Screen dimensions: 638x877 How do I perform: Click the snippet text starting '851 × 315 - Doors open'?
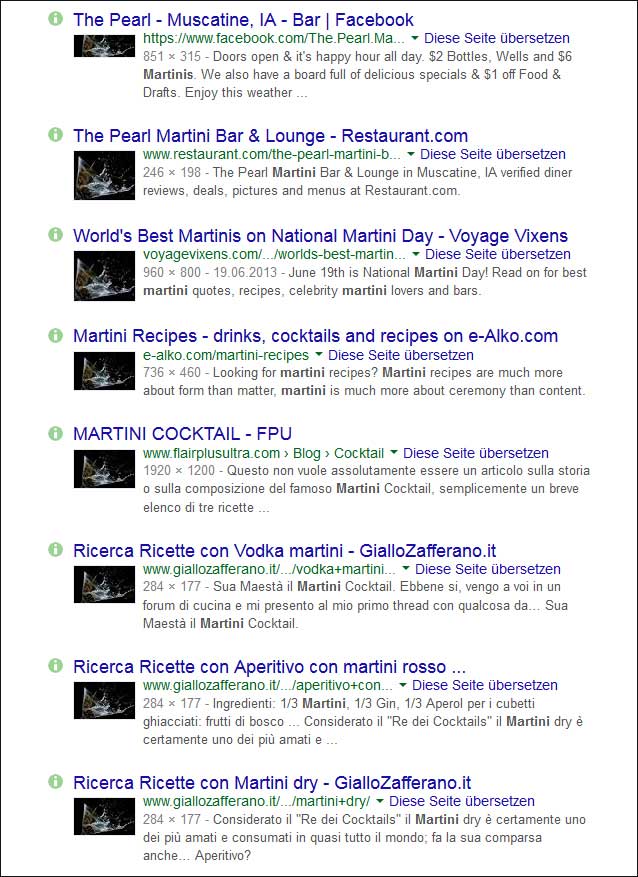tap(358, 74)
